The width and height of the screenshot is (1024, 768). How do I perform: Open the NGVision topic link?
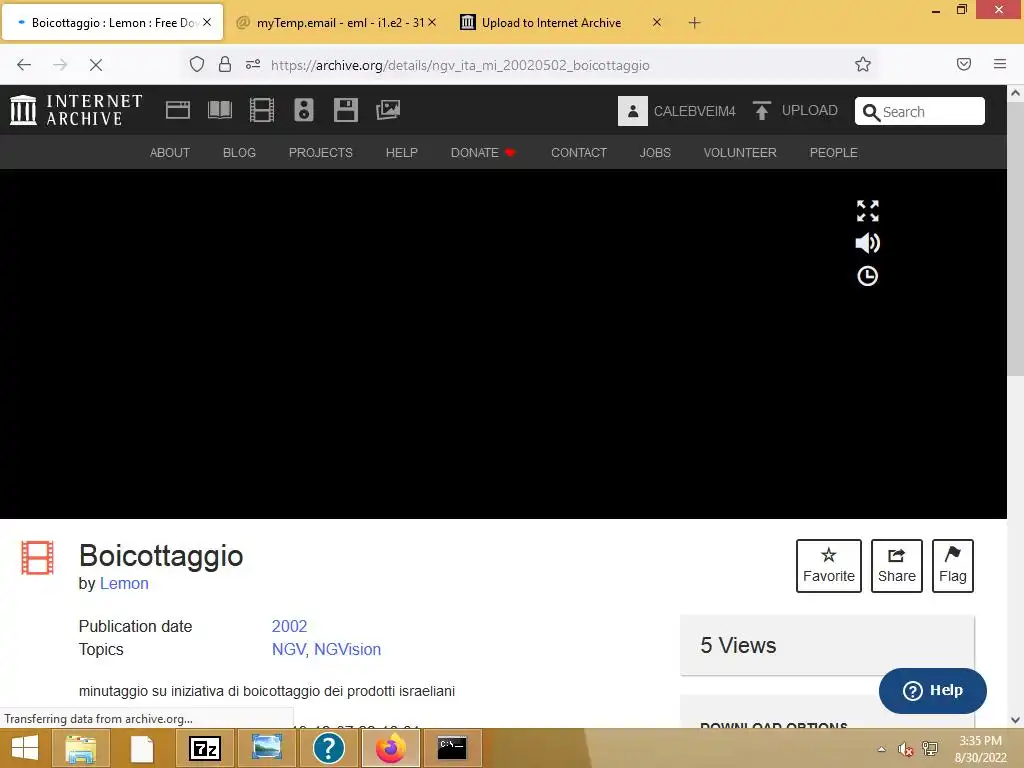click(347, 649)
